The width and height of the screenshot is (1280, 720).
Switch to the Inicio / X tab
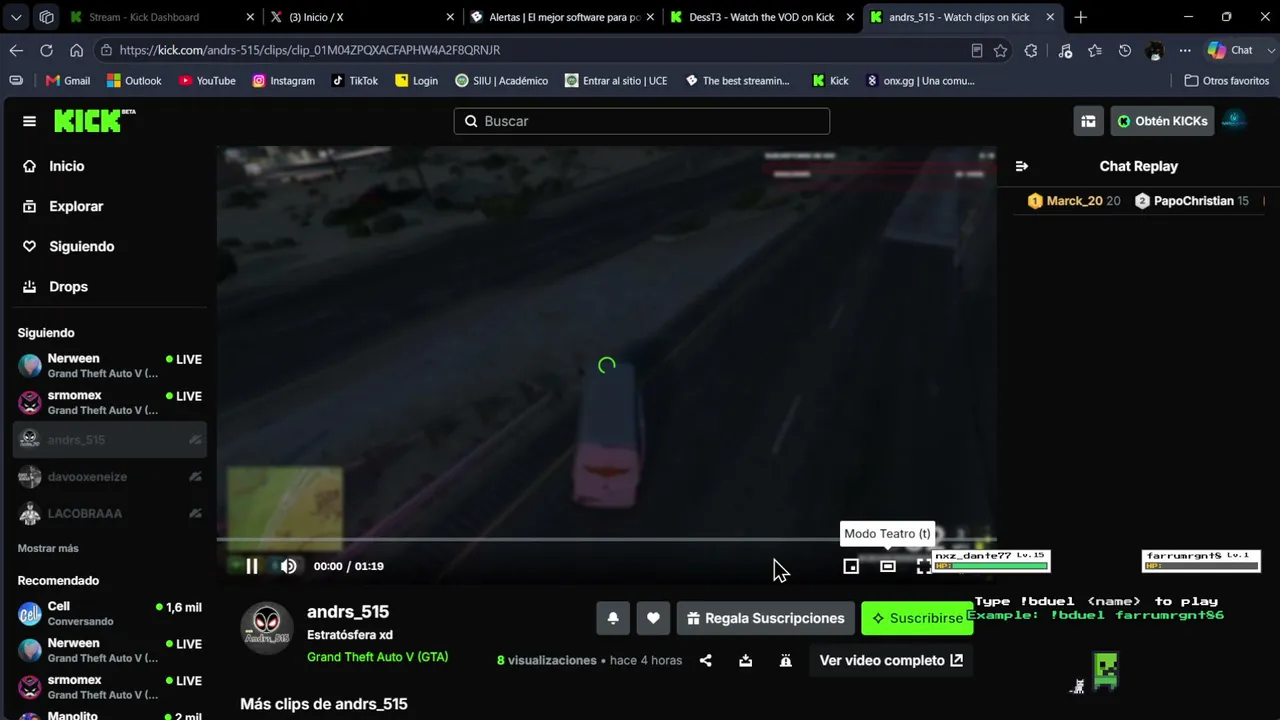click(360, 17)
